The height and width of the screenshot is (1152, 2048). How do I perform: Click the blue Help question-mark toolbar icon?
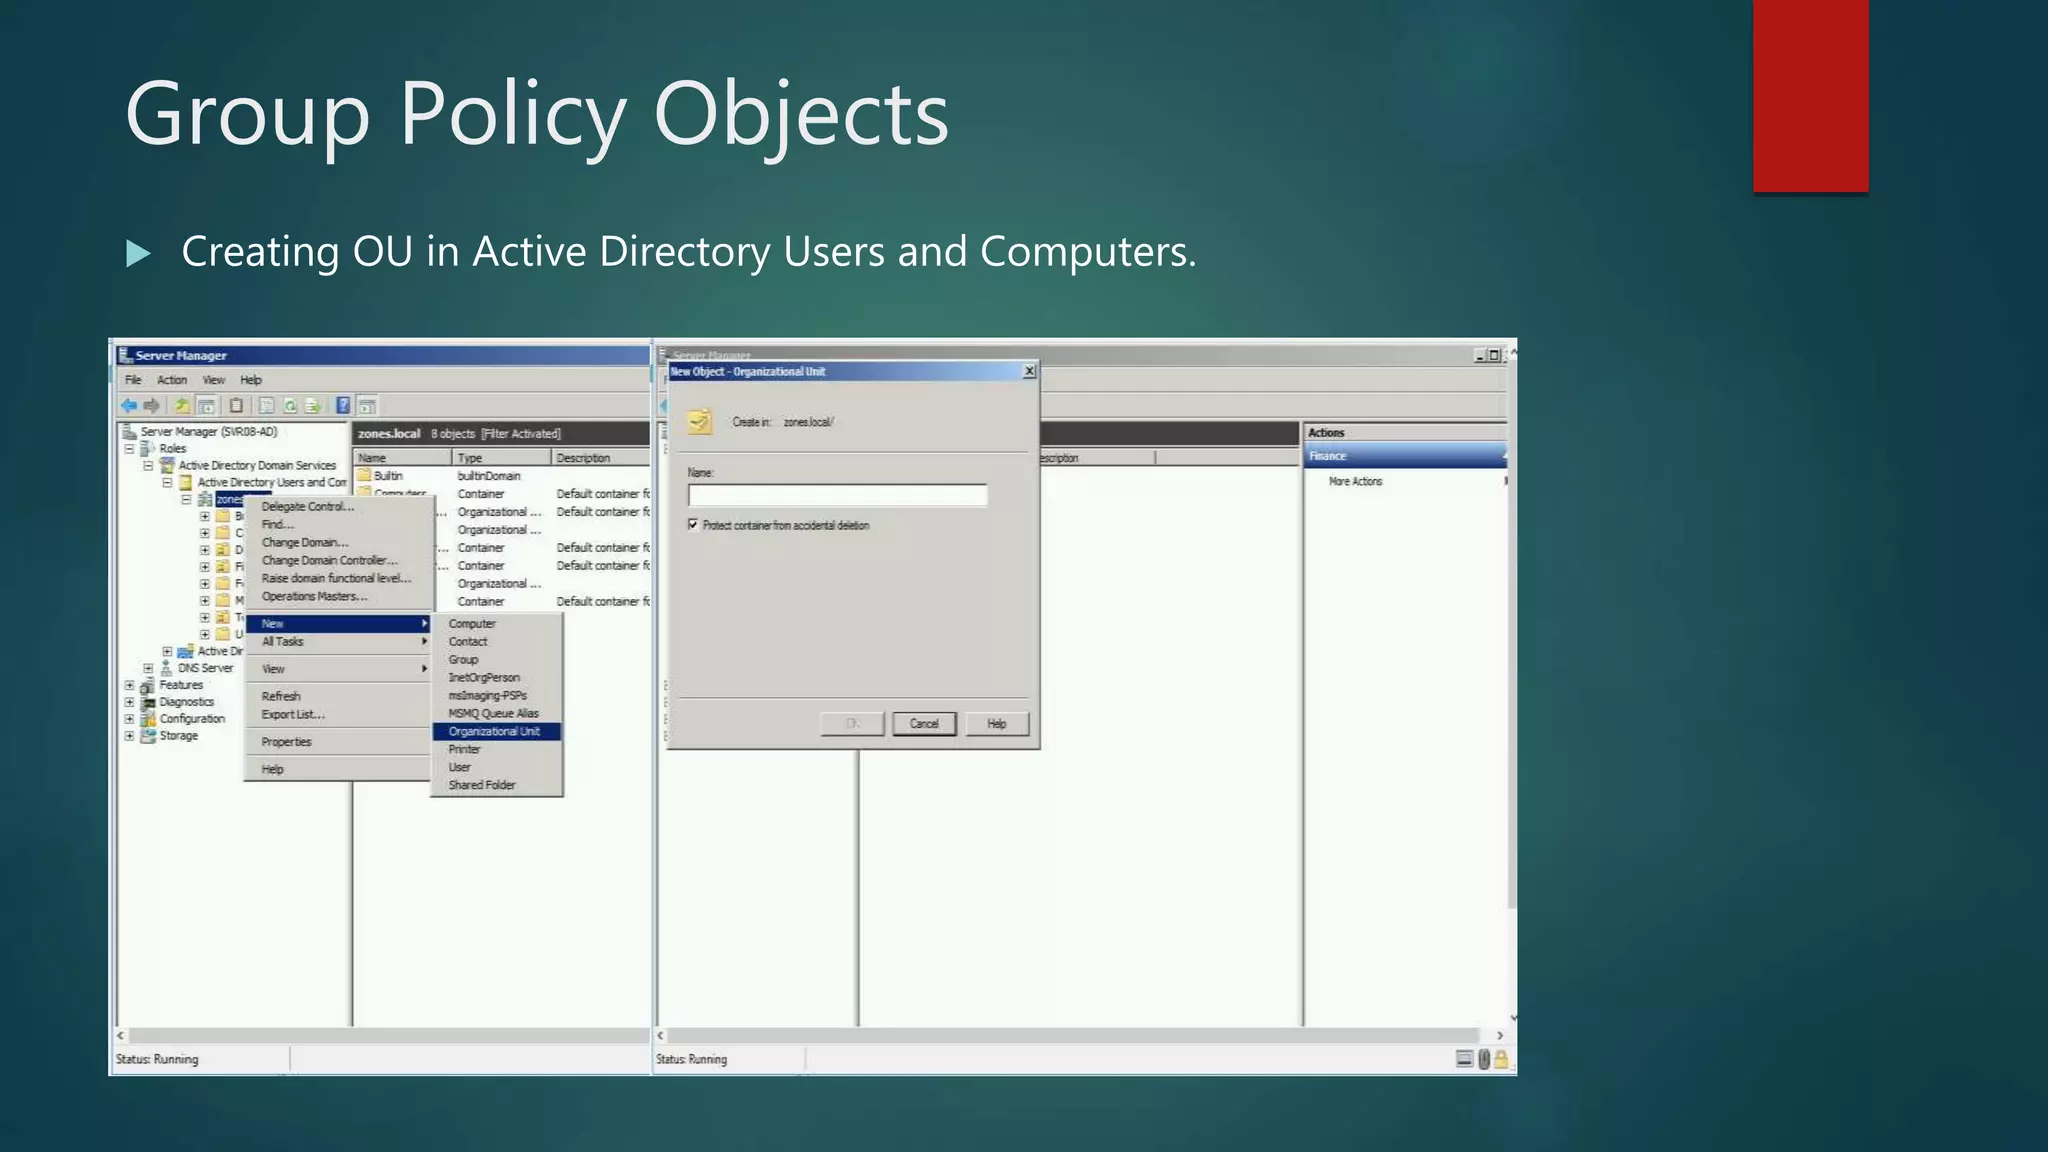click(x=343, y=406)
